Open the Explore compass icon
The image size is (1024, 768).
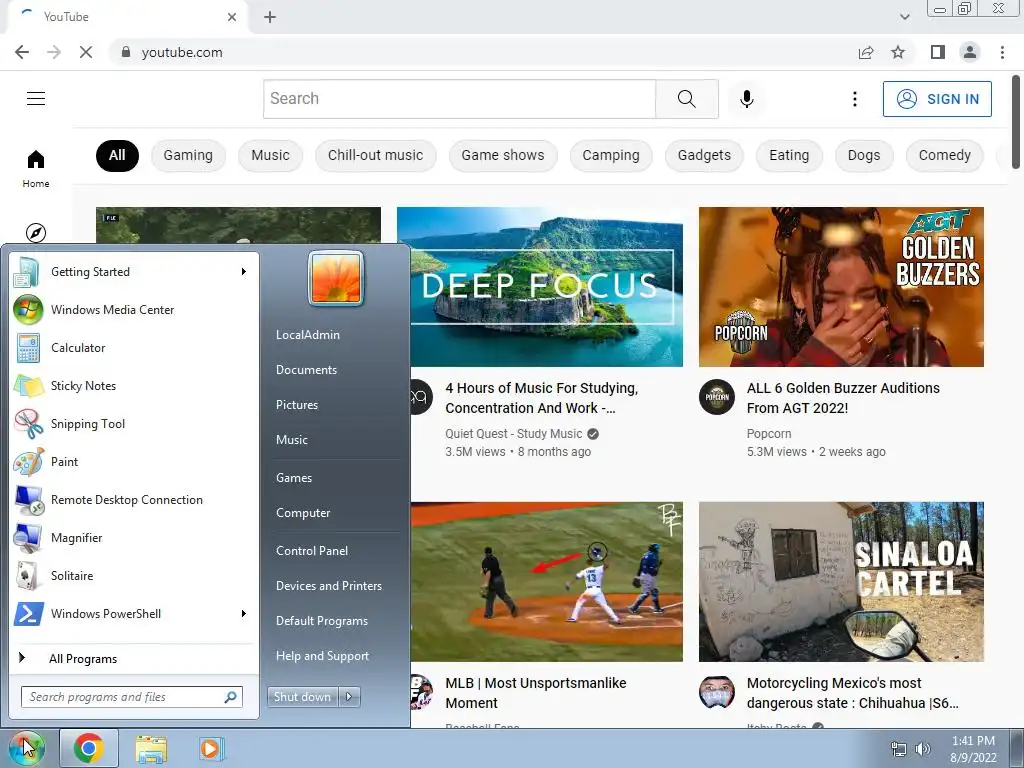pos(36,232)
